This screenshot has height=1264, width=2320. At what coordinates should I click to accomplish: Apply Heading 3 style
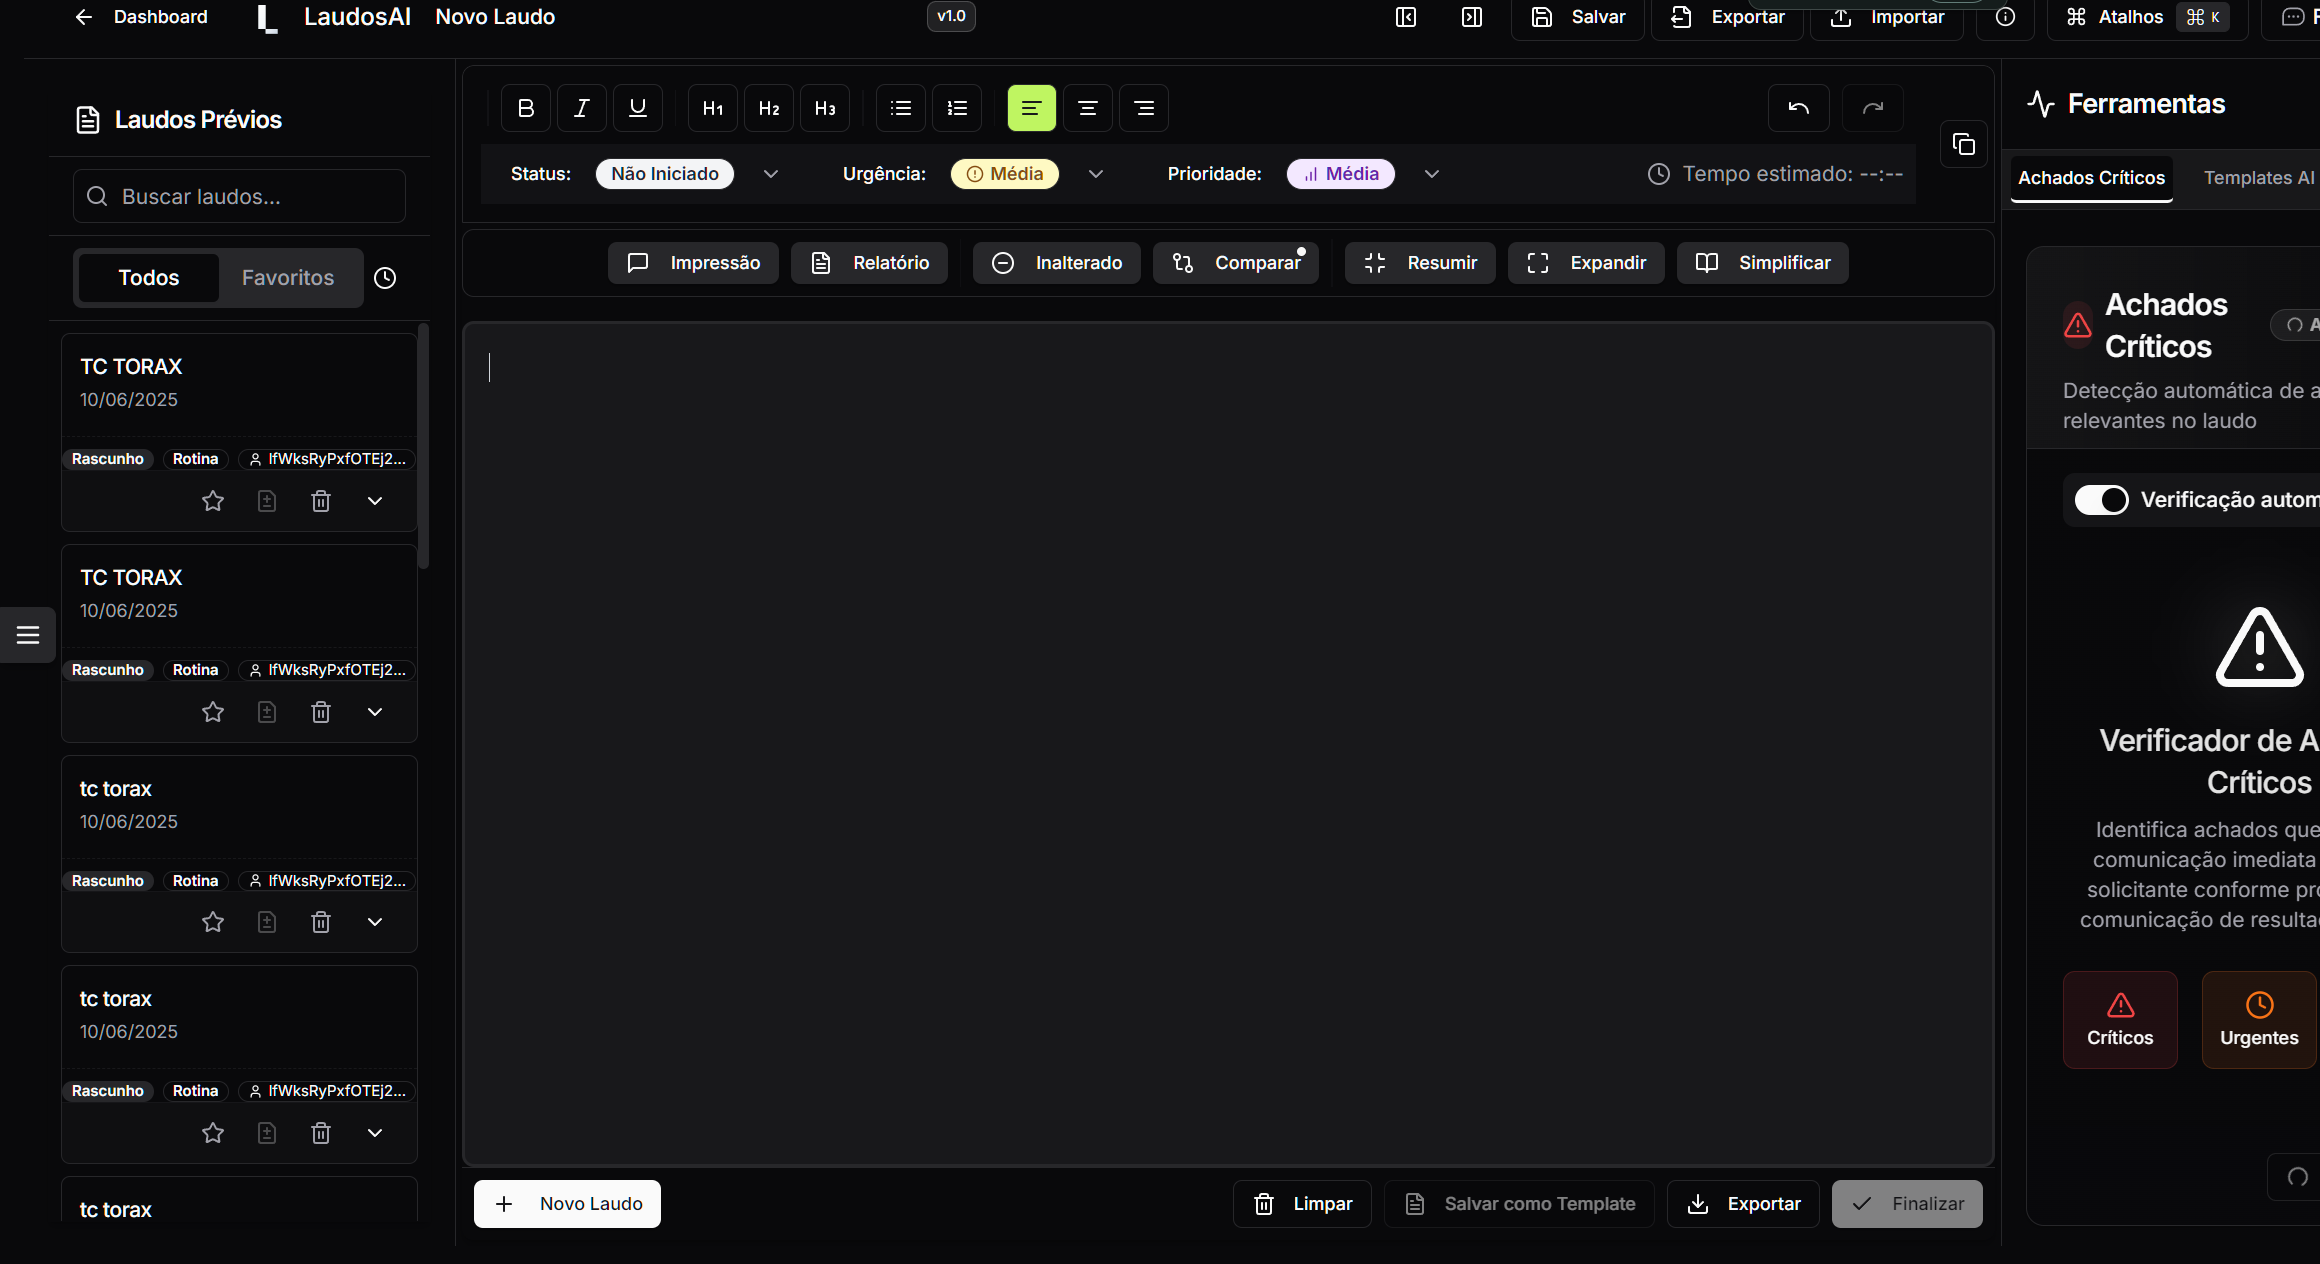pyautogui.click(x=825, y=108)
